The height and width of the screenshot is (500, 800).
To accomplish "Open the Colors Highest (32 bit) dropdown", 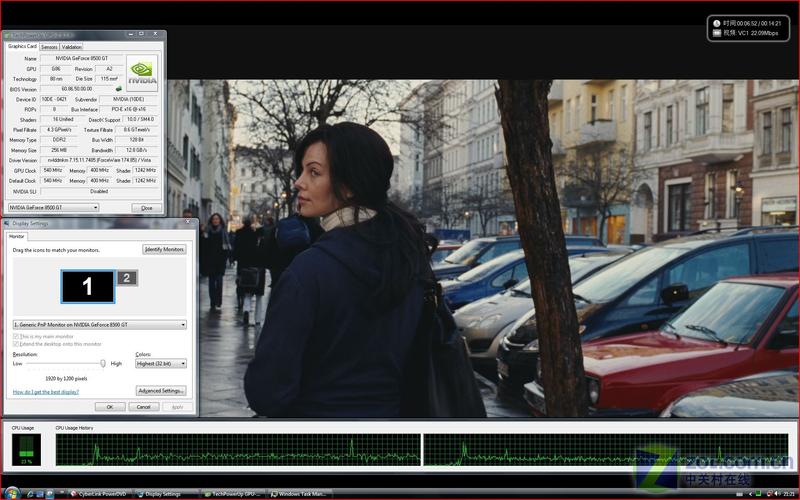I will coord(161,363).
